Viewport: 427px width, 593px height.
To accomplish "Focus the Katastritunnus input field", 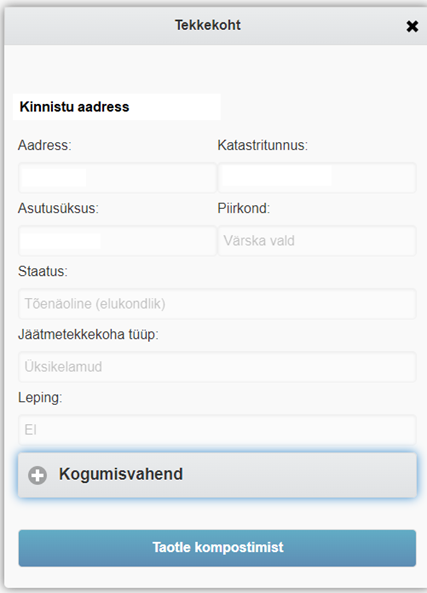I will tap(317, 178).
